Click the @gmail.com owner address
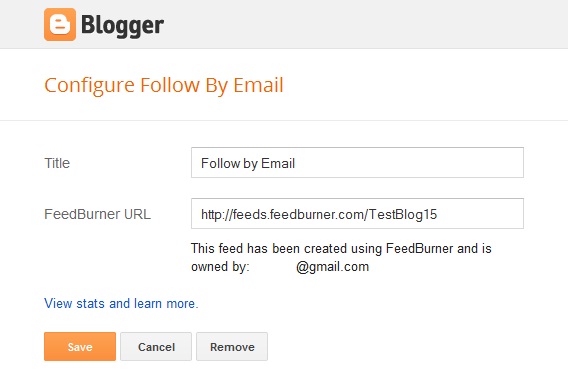Viewport: 568px width, 380px height. point(332,267)
